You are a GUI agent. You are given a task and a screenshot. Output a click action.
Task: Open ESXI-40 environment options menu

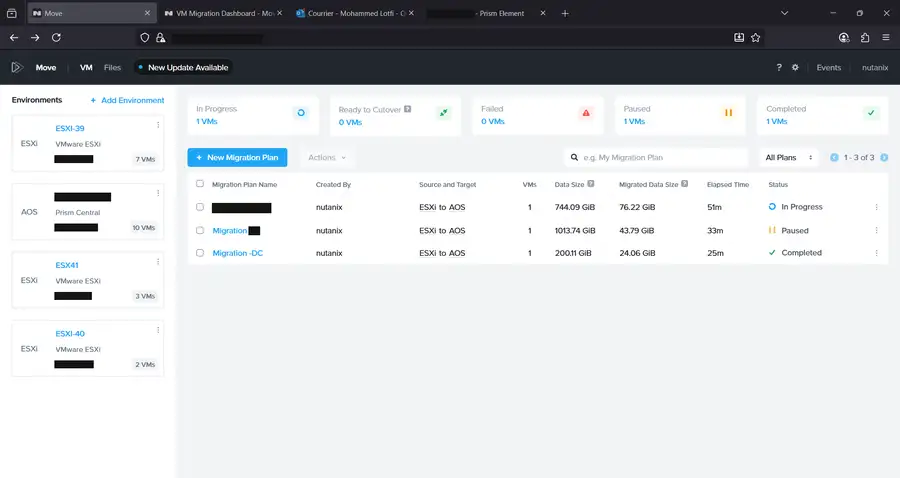(x=158, y=330)
